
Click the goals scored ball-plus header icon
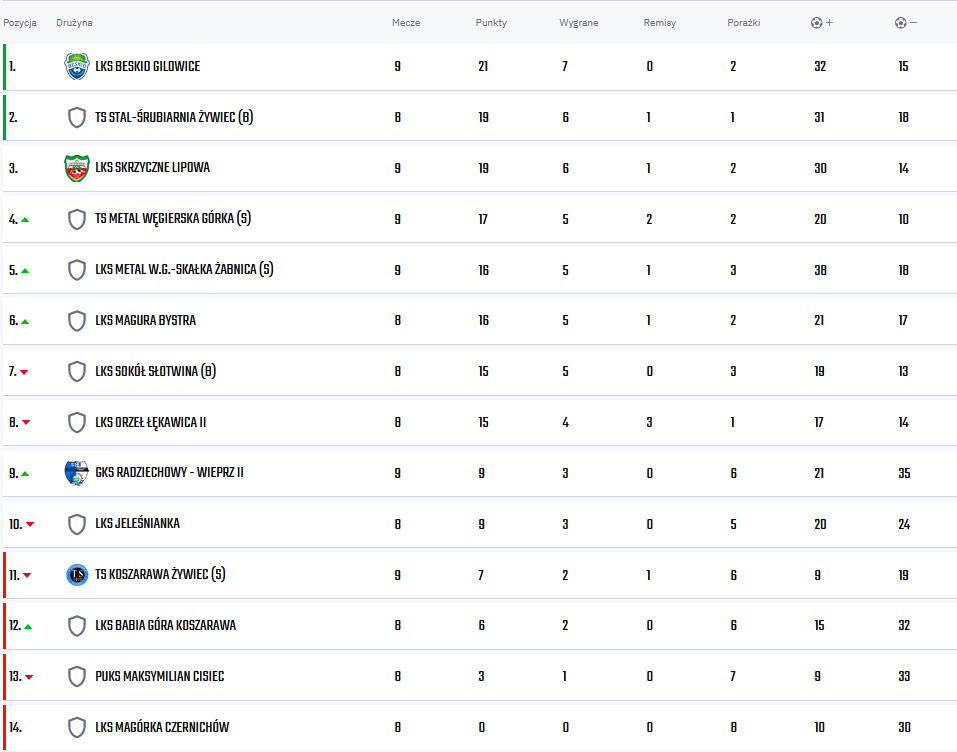[822, 23]
